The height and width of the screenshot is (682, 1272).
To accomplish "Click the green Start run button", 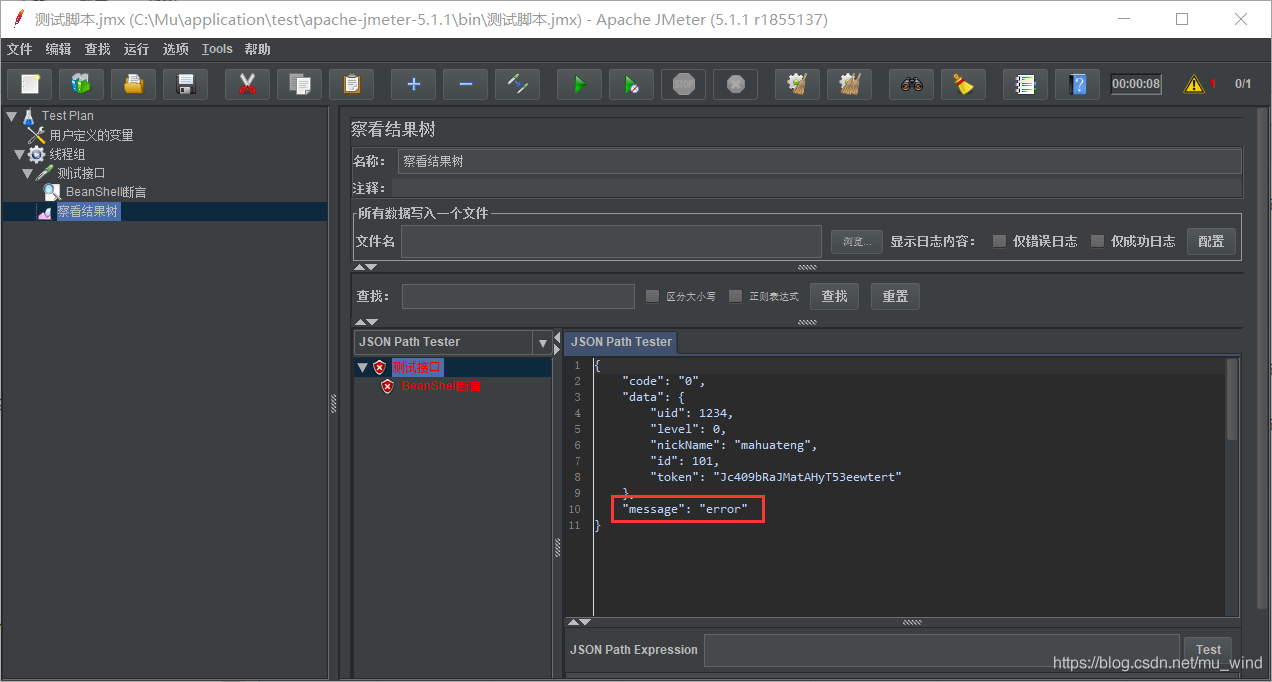I will pyautogui.click(x=579, y=85).
